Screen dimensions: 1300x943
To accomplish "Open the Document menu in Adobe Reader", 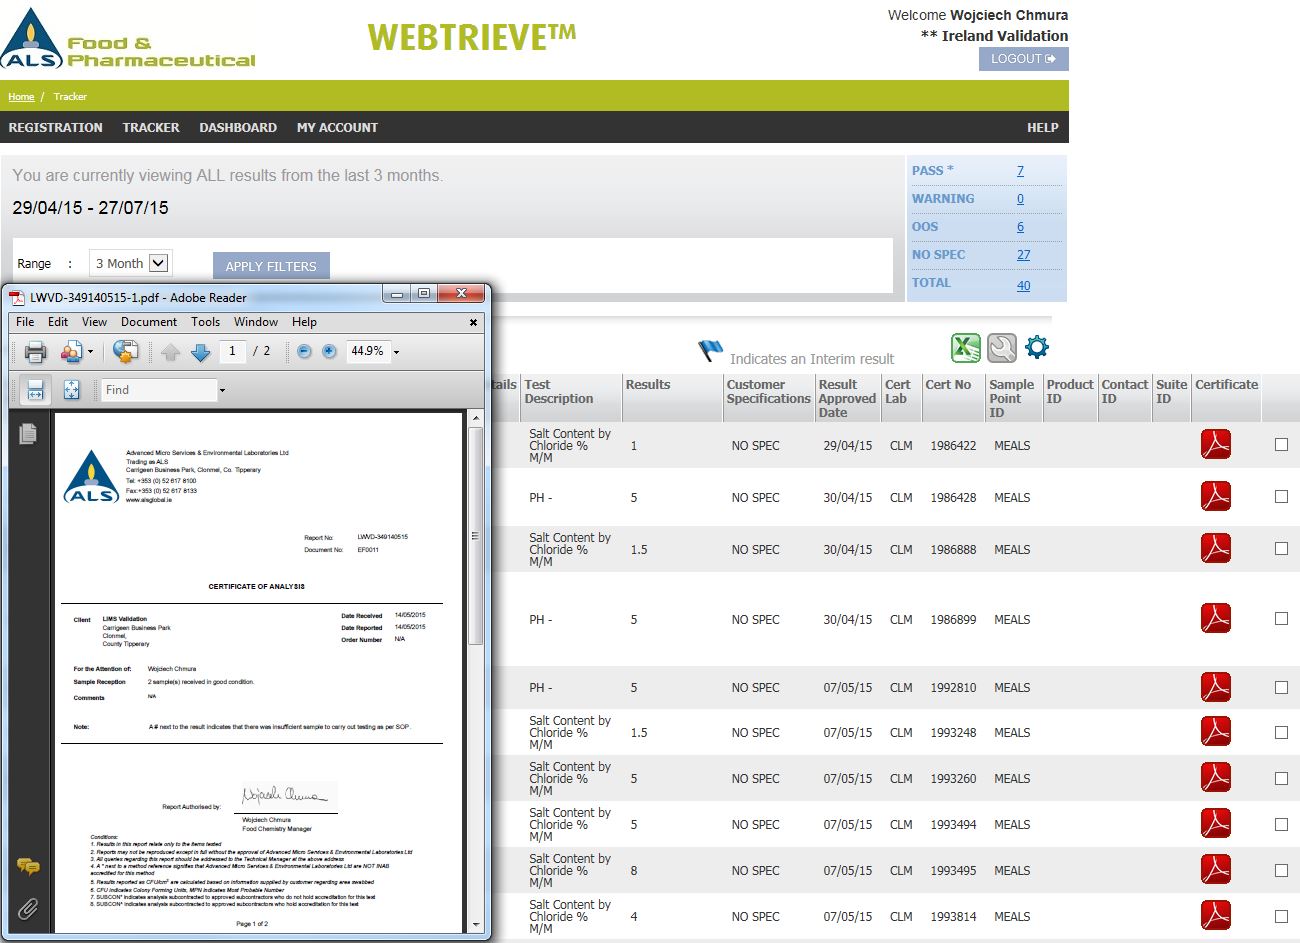I will tap(149, 322).
